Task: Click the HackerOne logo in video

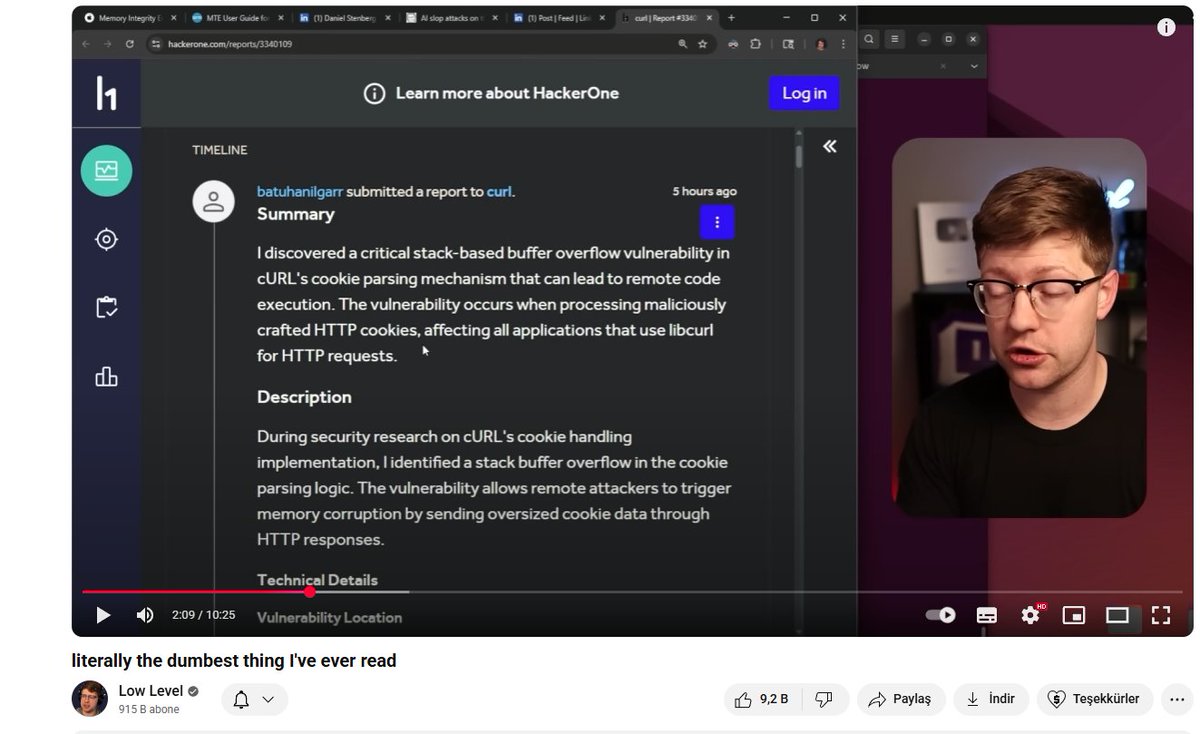Action: tap(106, 92)
